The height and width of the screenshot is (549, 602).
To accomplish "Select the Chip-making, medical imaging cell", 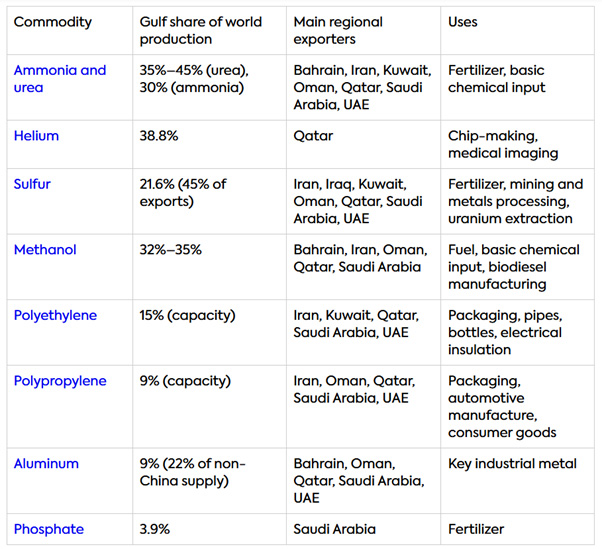I will click(x=503, y=145).
